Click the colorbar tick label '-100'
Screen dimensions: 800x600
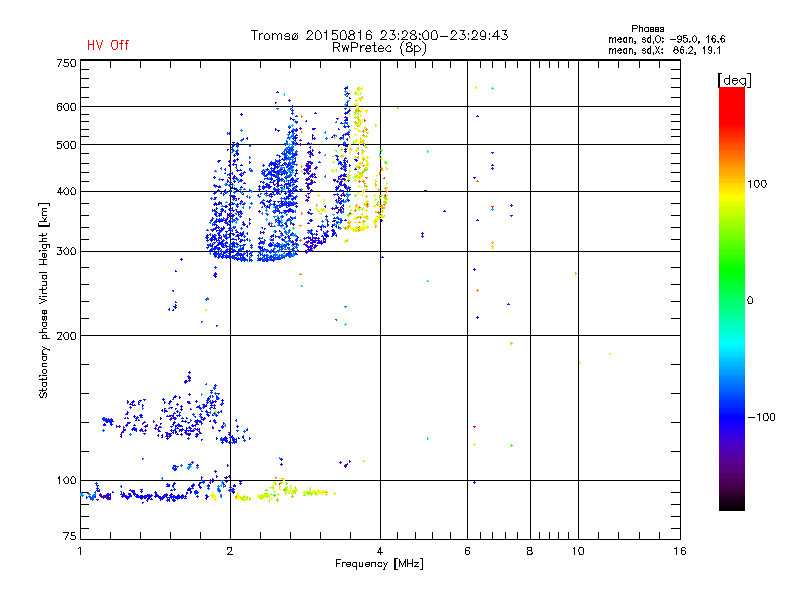762,417
